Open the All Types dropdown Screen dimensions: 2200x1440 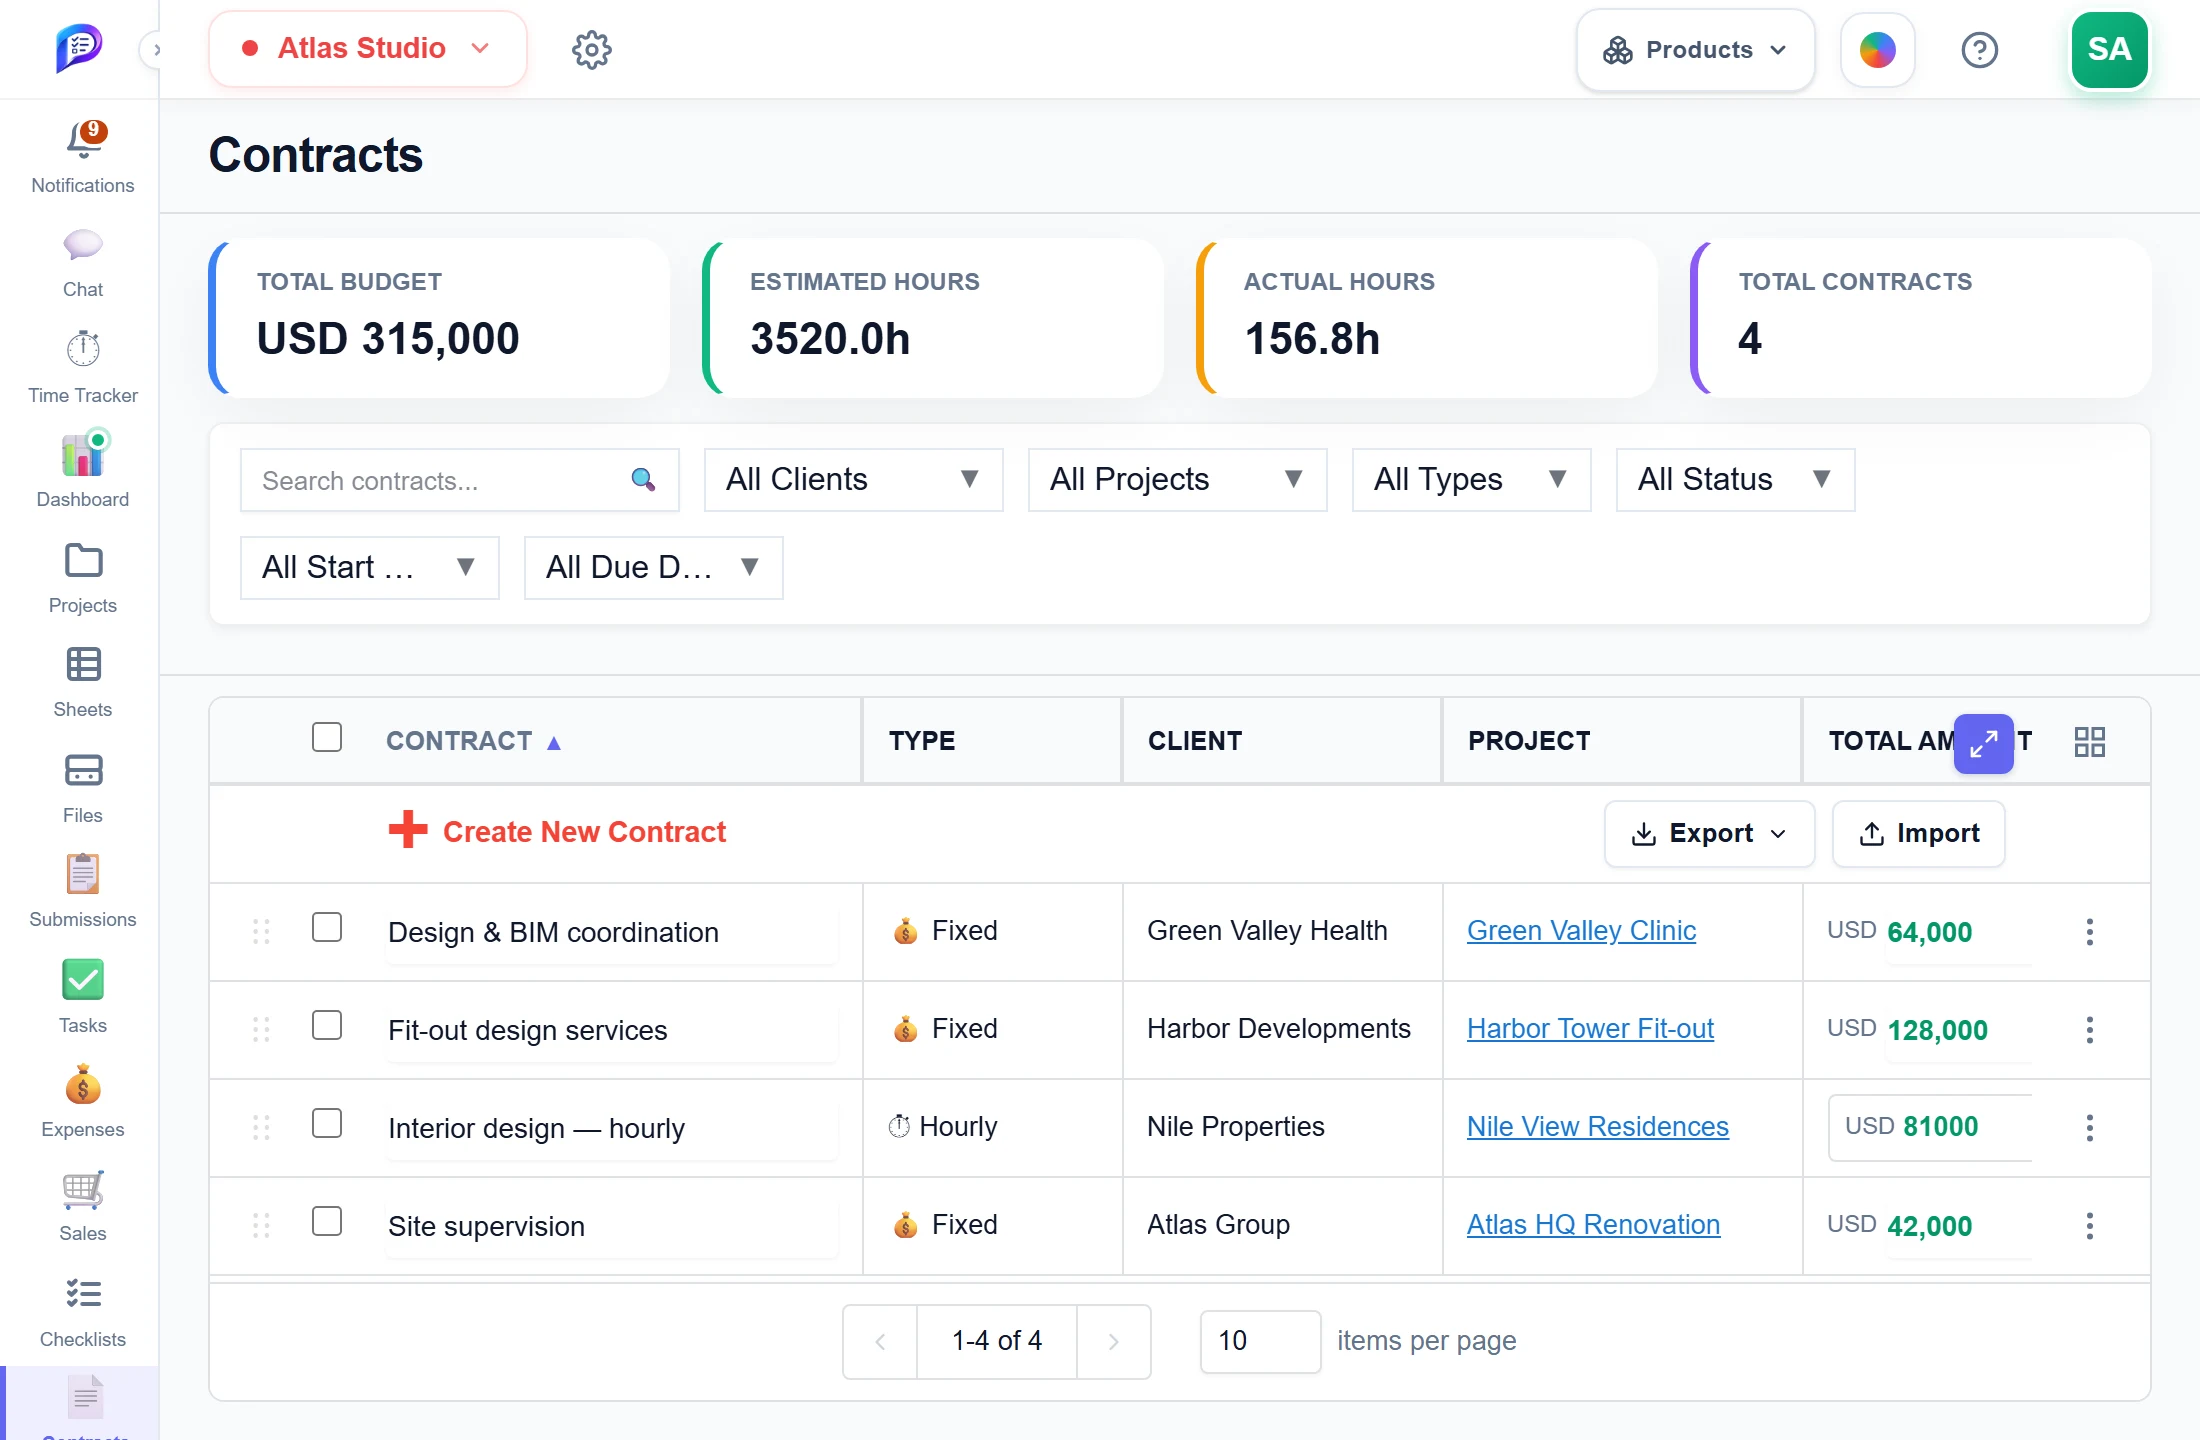click(1471, 480)
